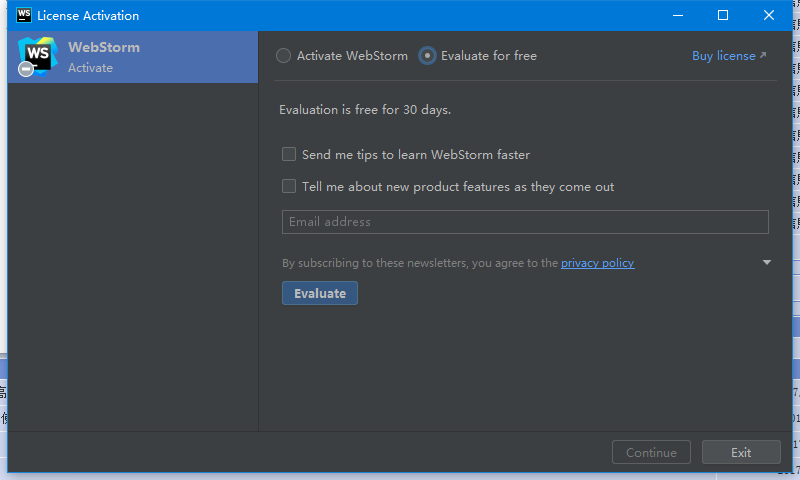This screenshot has width=800, height=480.
Task: Focus the Email address field
Action: (x=525, y=222)
